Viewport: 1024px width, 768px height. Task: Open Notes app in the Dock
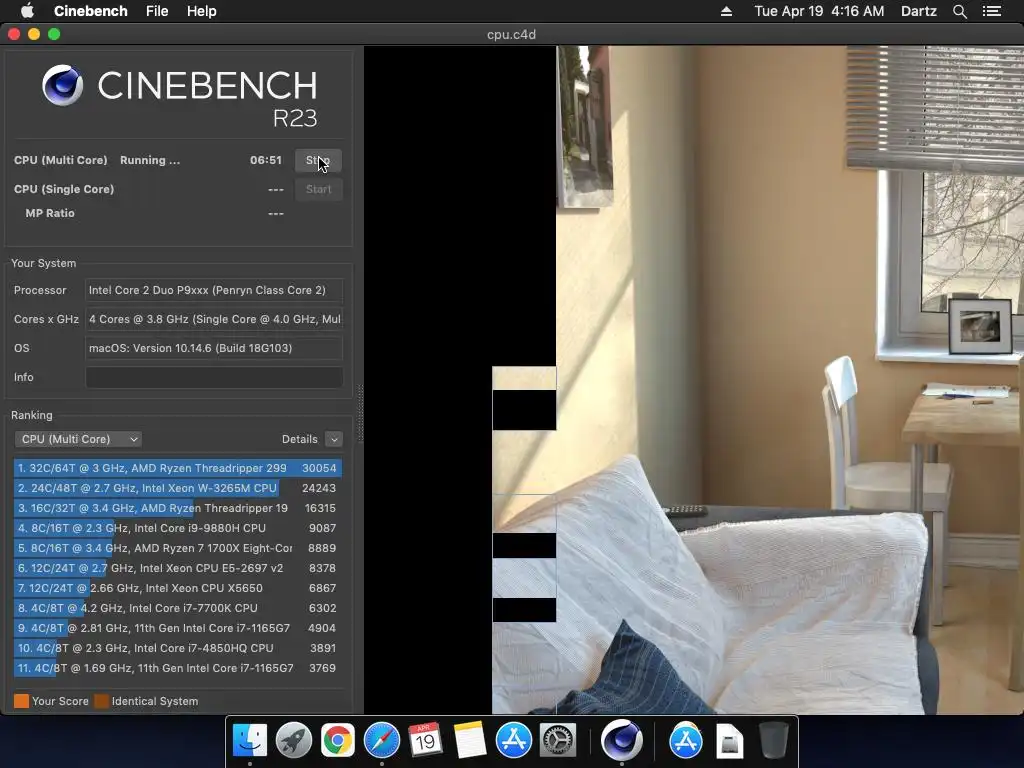tap(470, 741)
